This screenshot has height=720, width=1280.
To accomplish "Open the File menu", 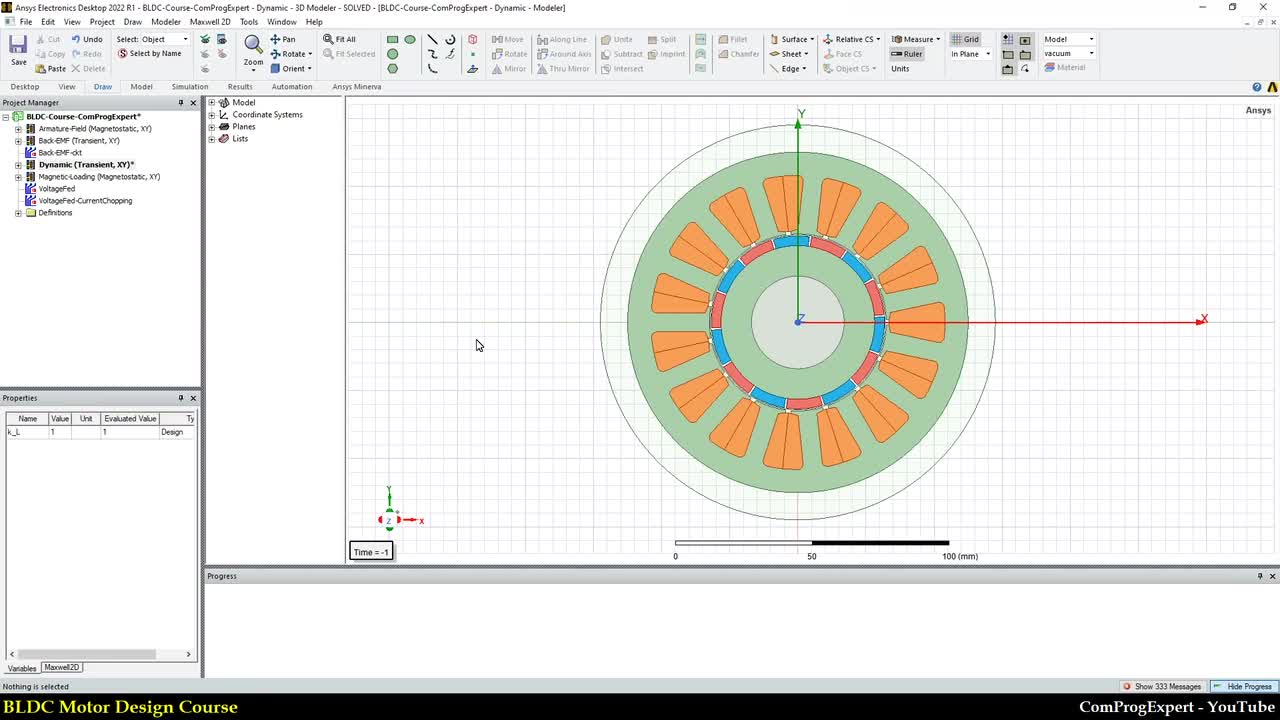I will 26,22.
